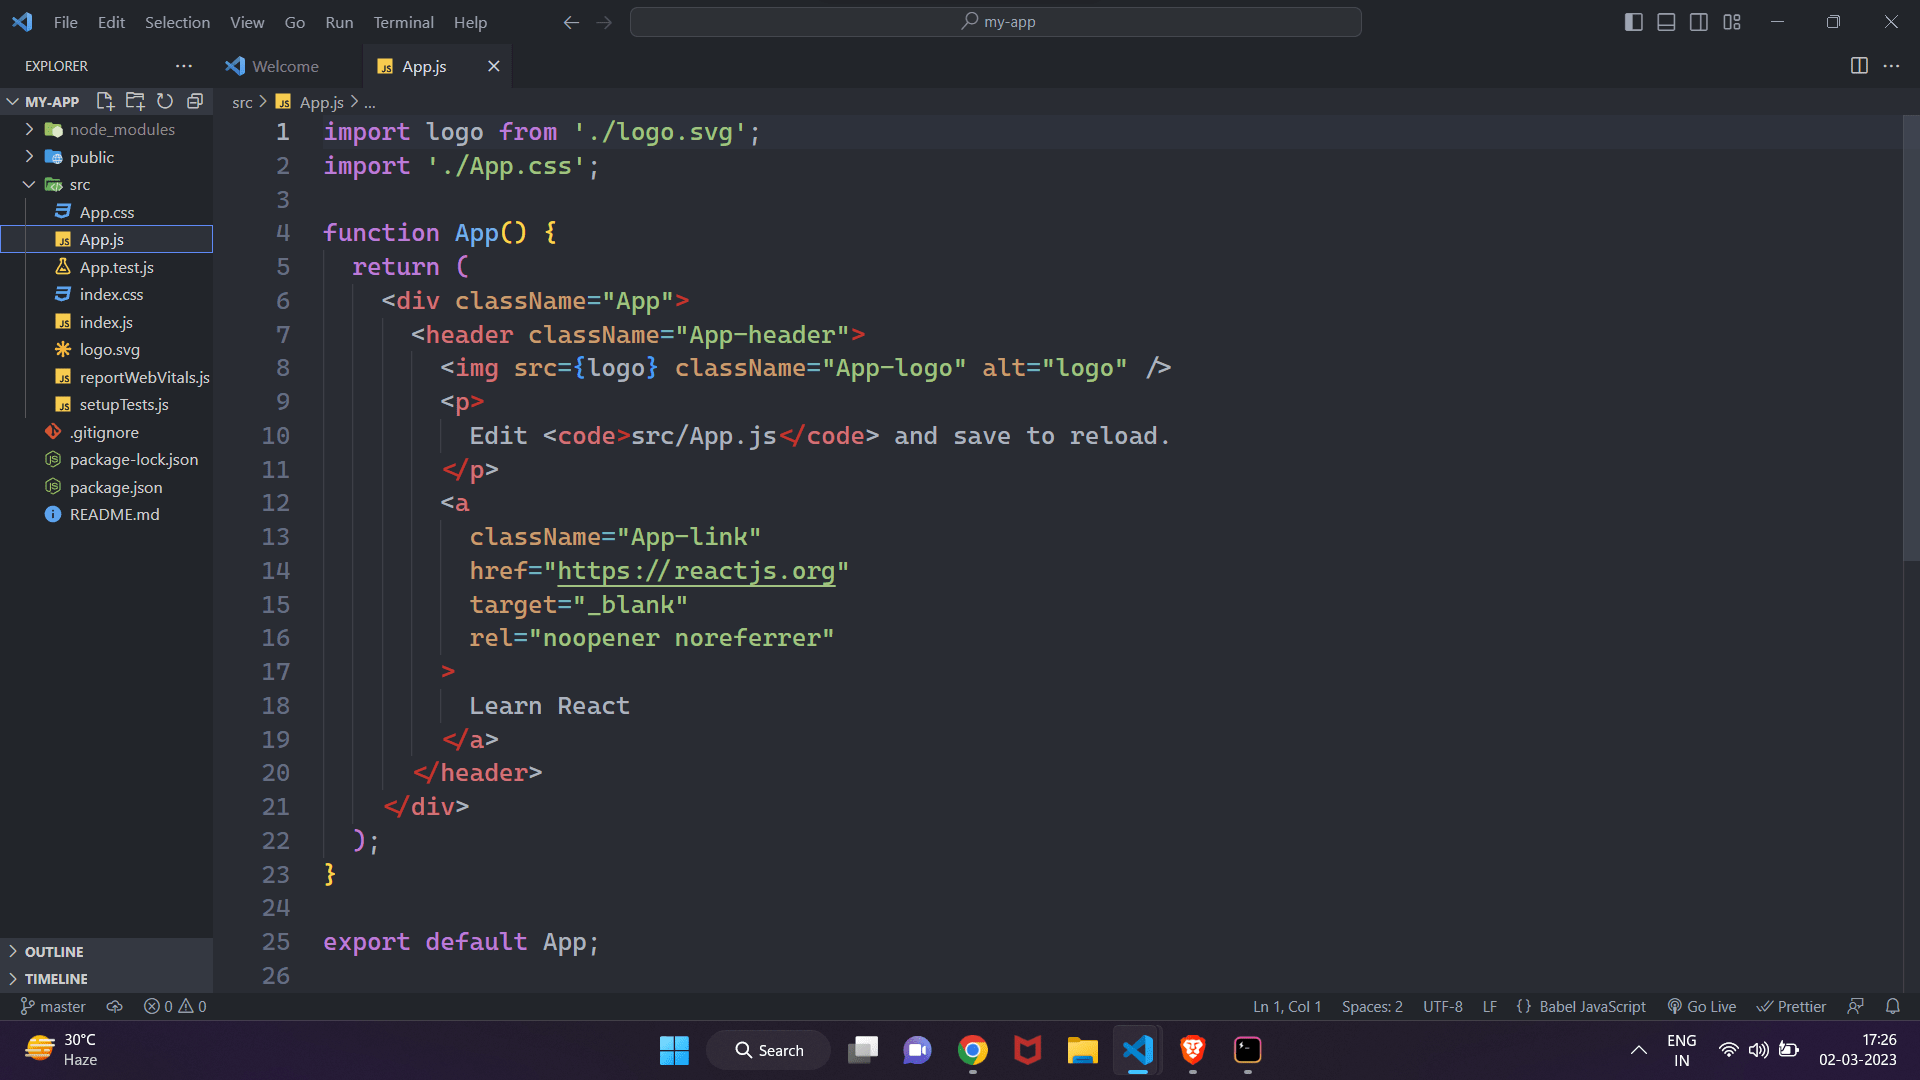Click the Split Editor Right icon
Screen dimensions: 1920x1080
[x=1859, y=66]
